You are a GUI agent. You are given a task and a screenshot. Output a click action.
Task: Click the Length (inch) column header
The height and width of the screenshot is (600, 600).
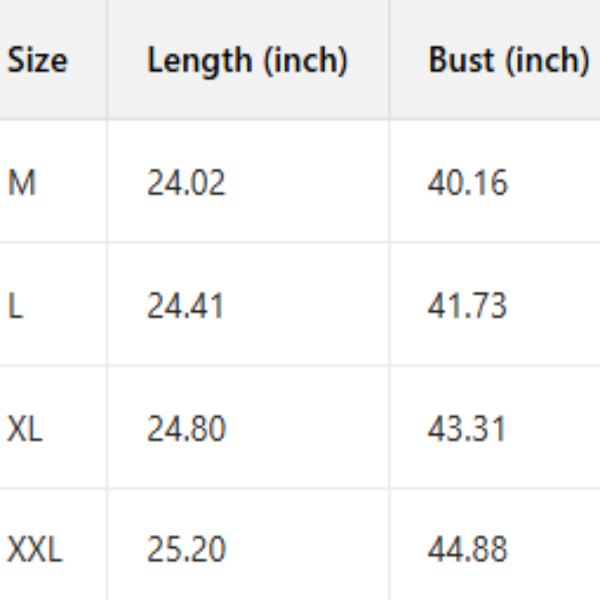point(247,61)
